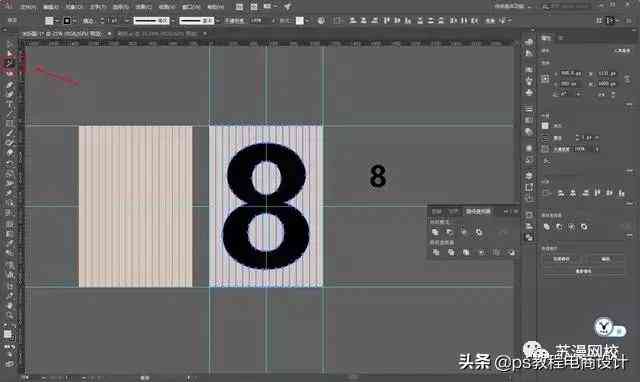The height and width of the screenshot is (382, 640).
Task: Click the fill swatch in Properties appearance section
Action: 545,126
